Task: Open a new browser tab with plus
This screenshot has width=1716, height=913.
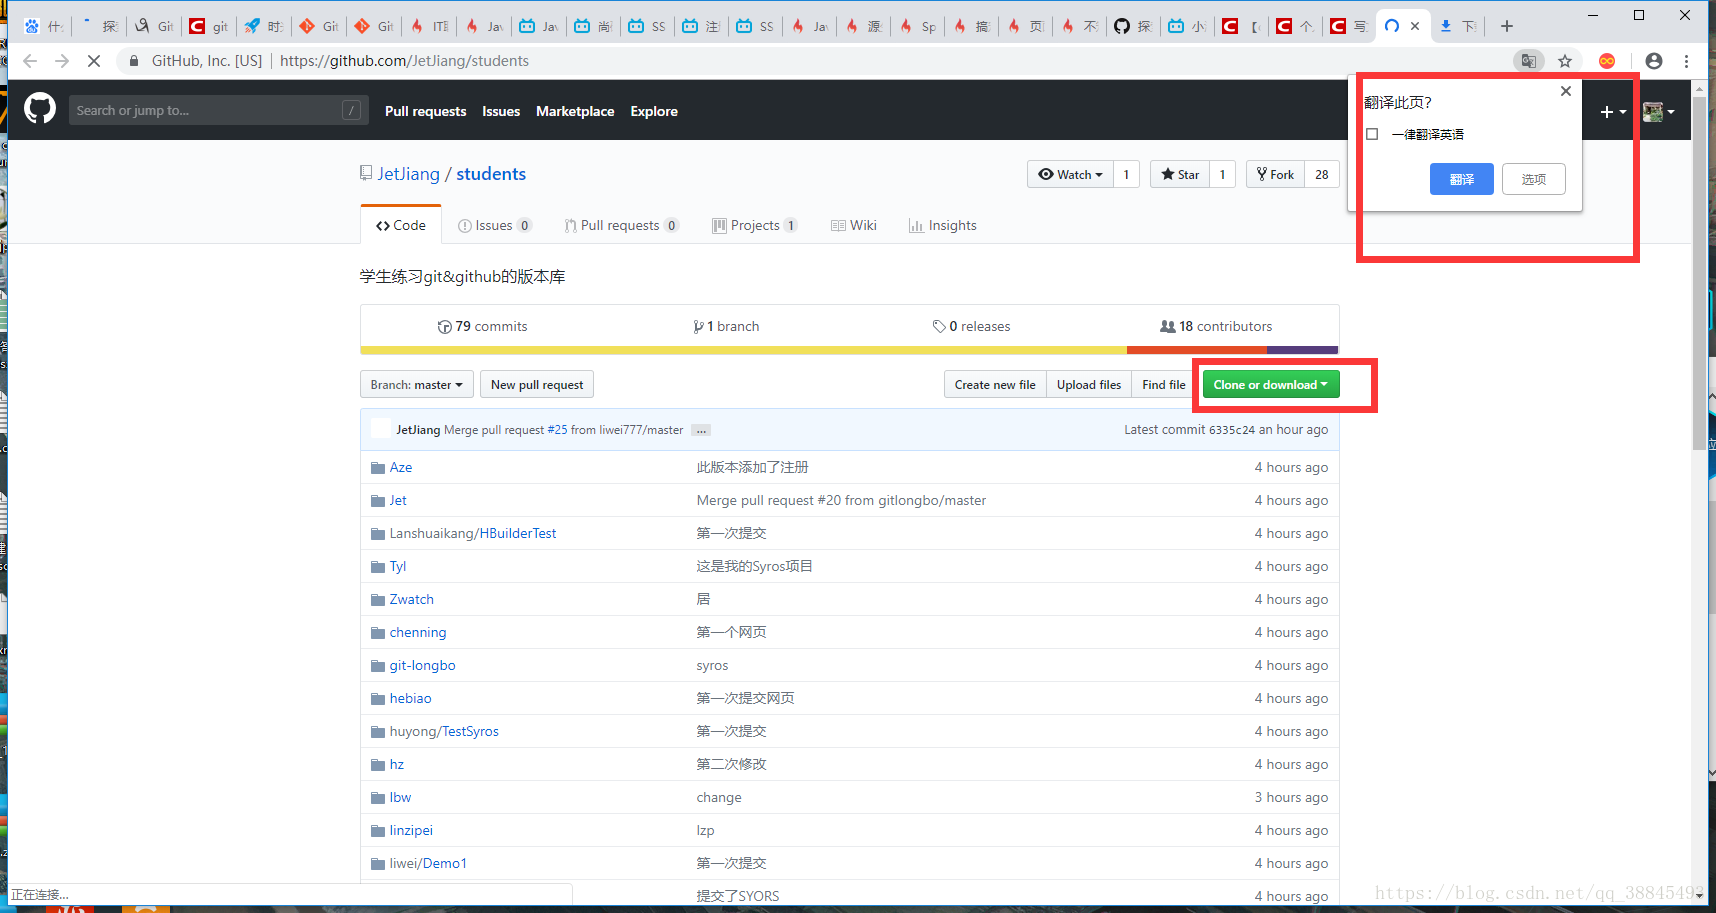Action: point(1507,26)
